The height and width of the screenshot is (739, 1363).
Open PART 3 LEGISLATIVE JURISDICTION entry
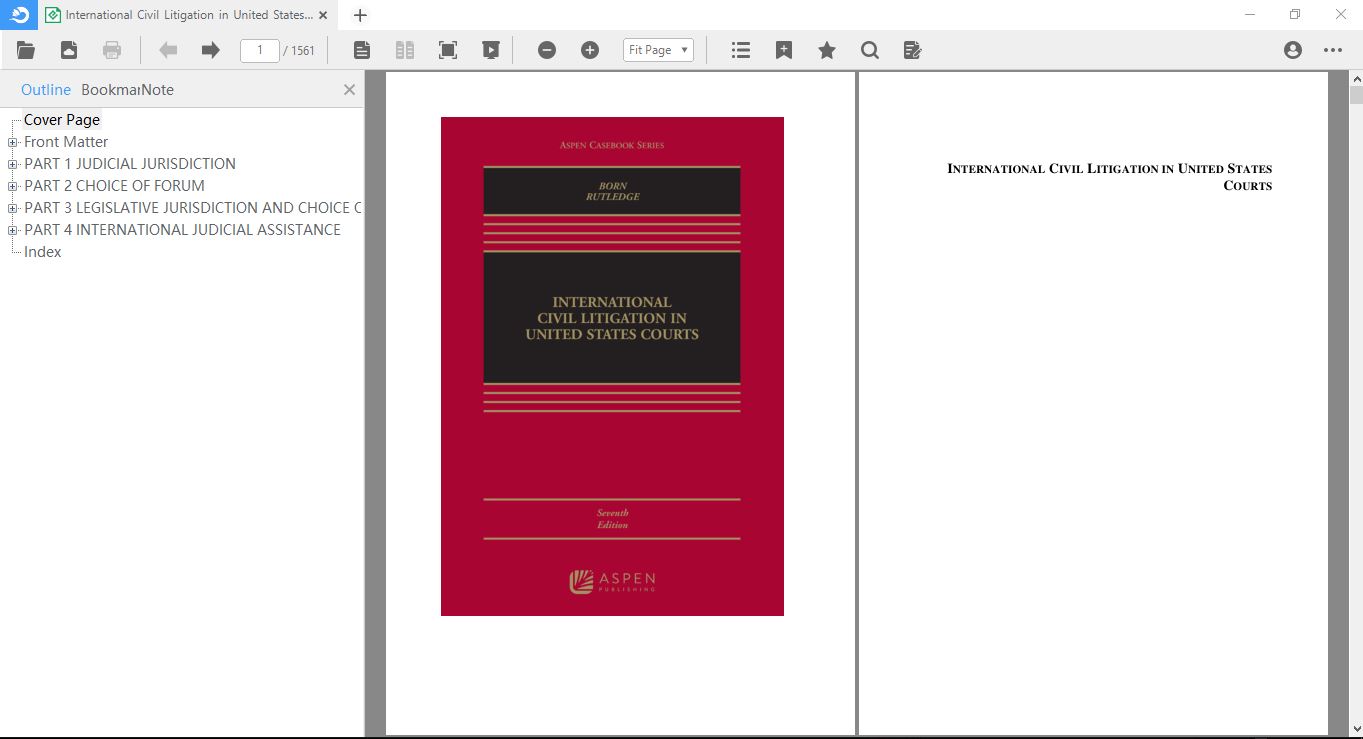[193, 208]
